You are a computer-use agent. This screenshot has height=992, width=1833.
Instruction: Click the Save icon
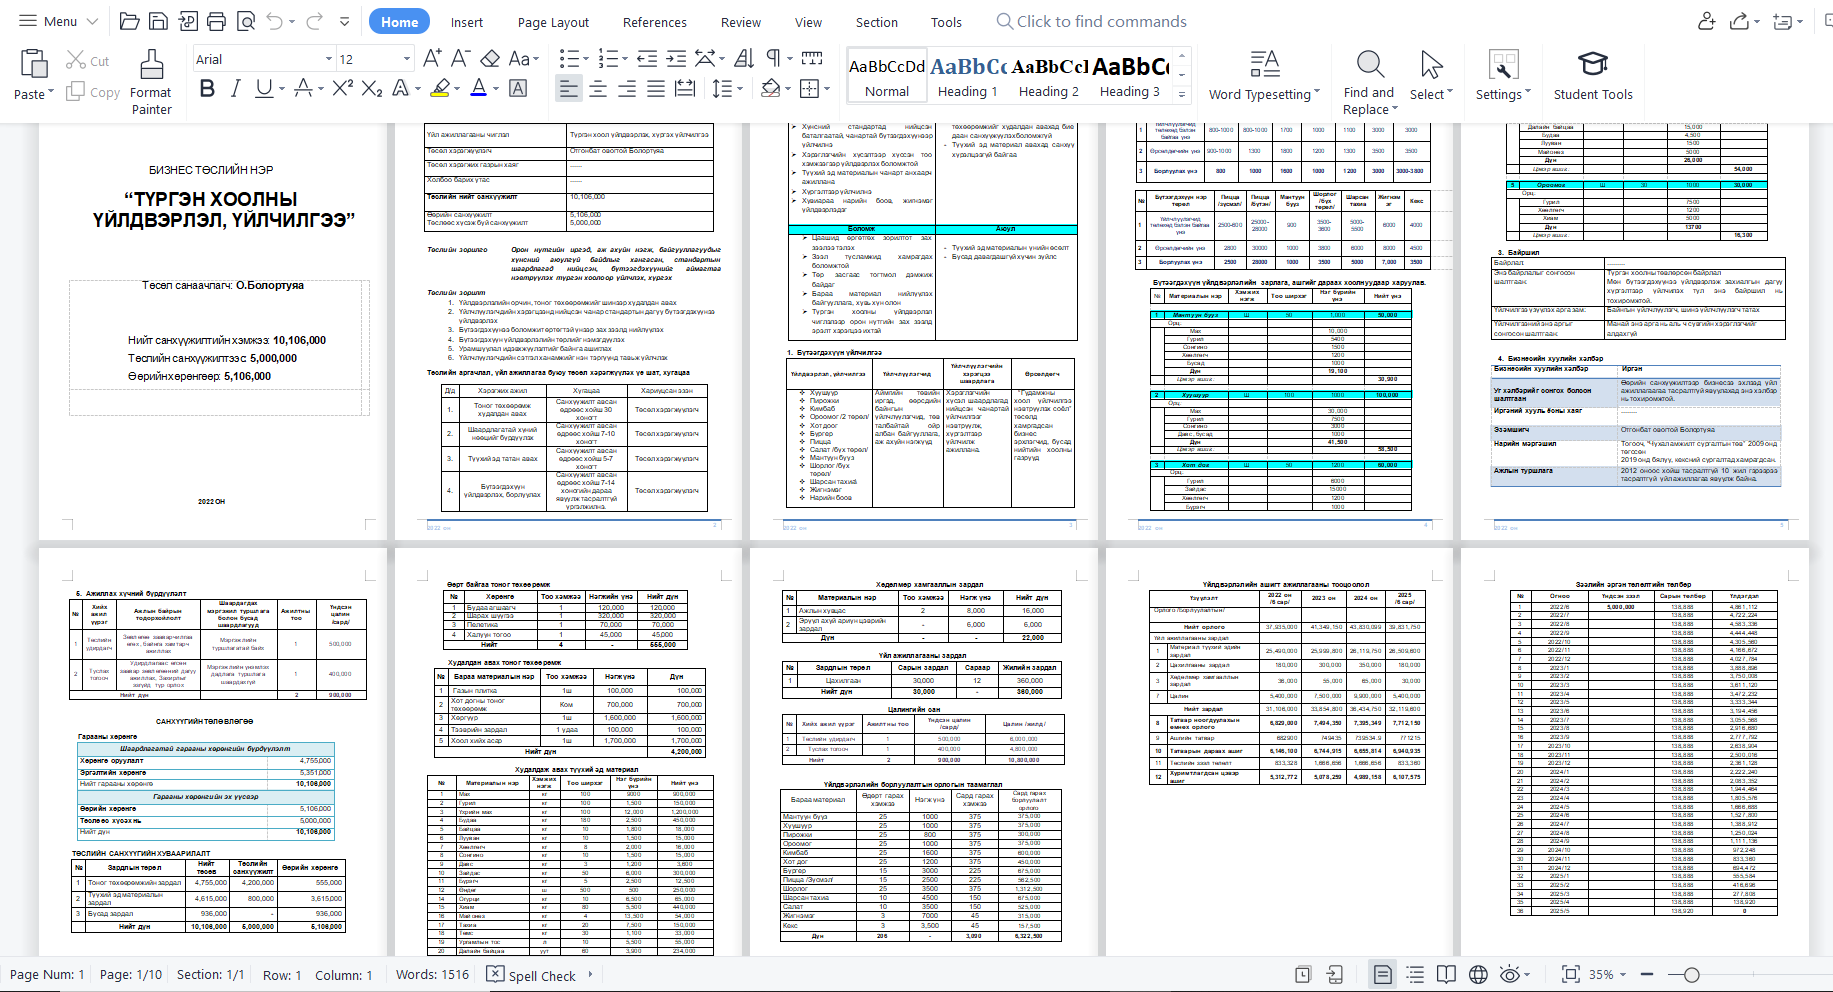tap(158, 21)
